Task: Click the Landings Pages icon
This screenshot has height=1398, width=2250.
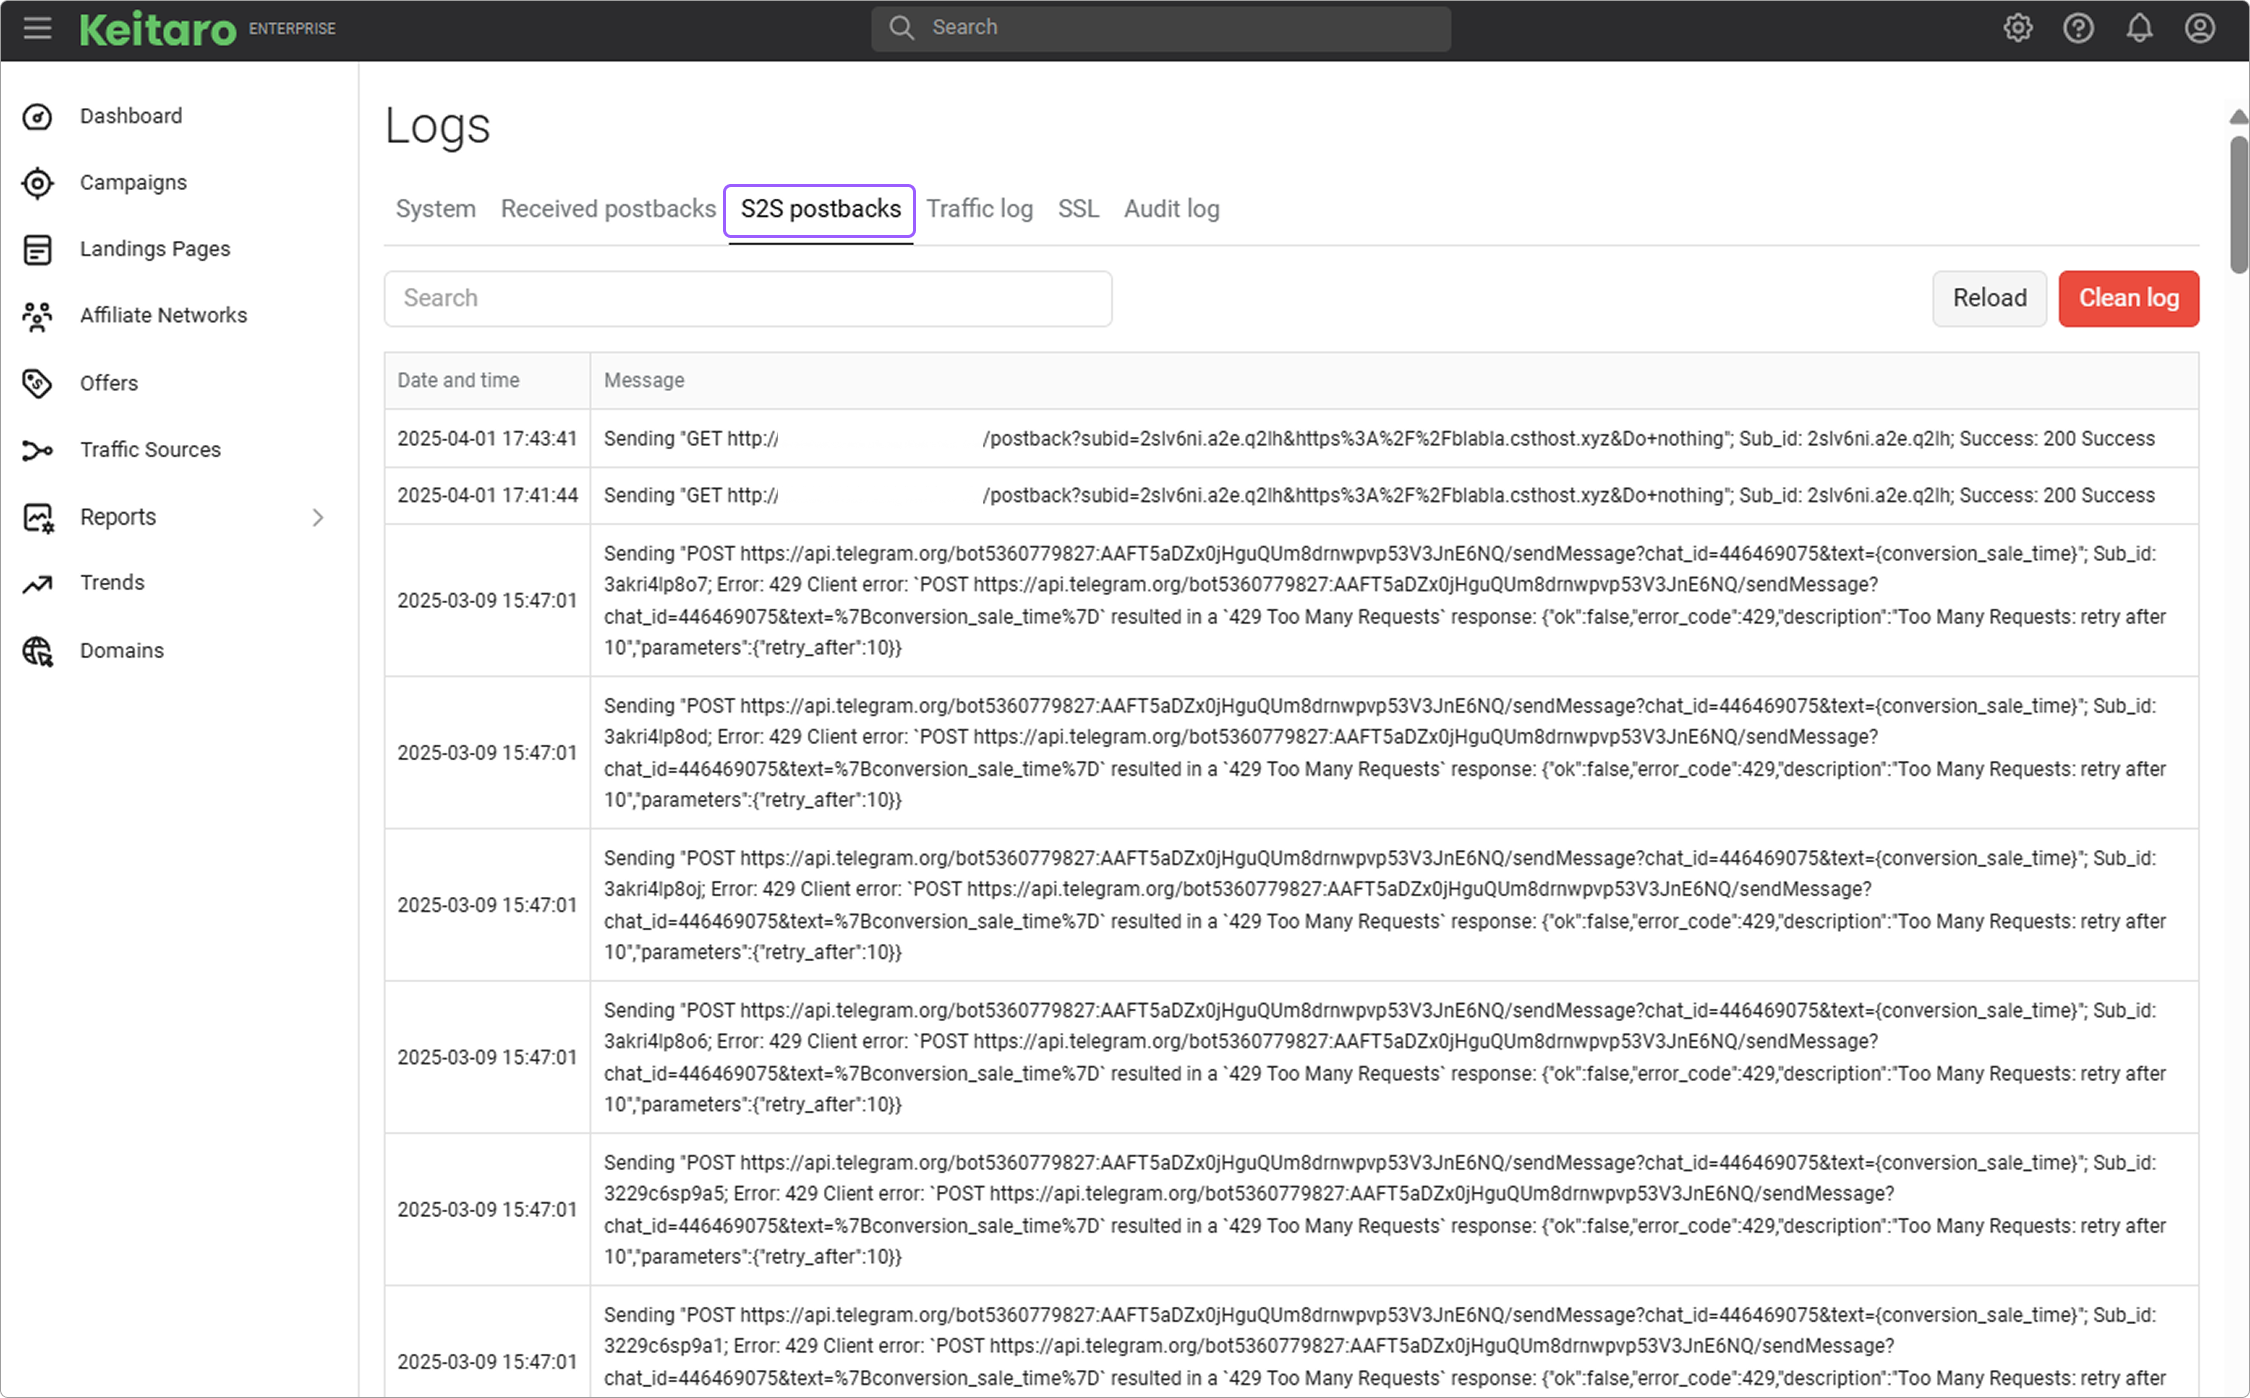Action: coord(37,250)
